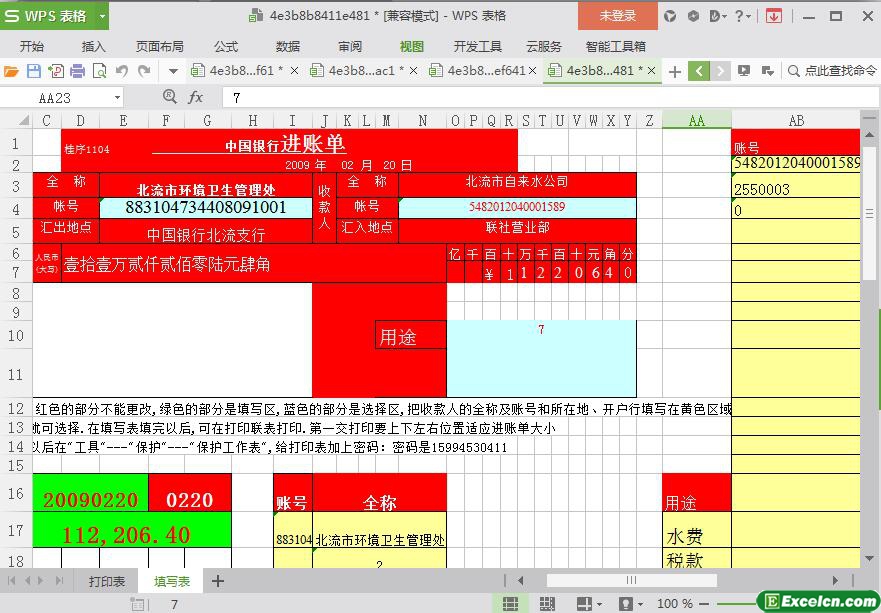Open the 智能工具箱 ribbon tab

pos(615,47)
